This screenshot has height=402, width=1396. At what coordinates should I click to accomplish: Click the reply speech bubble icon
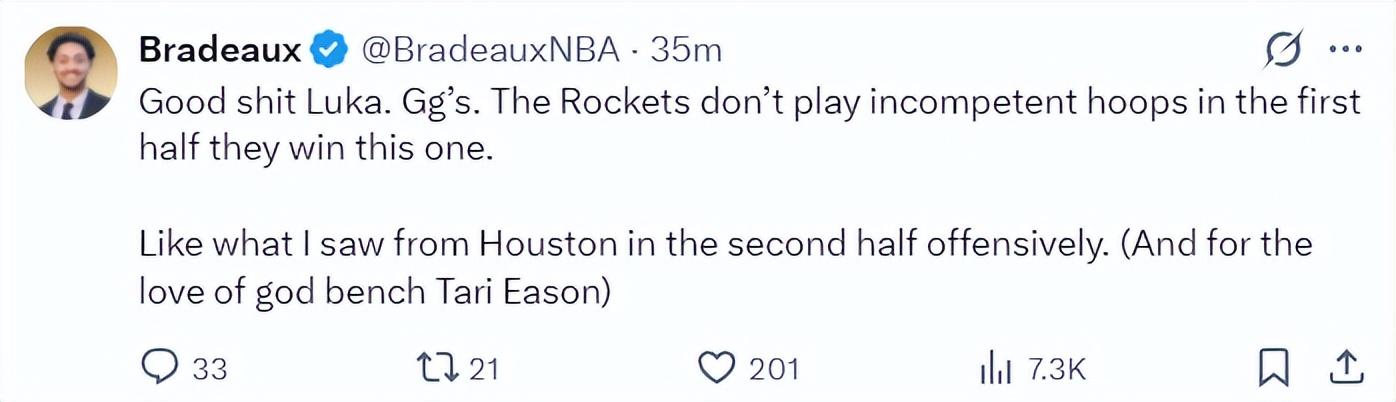coord(158,368)
